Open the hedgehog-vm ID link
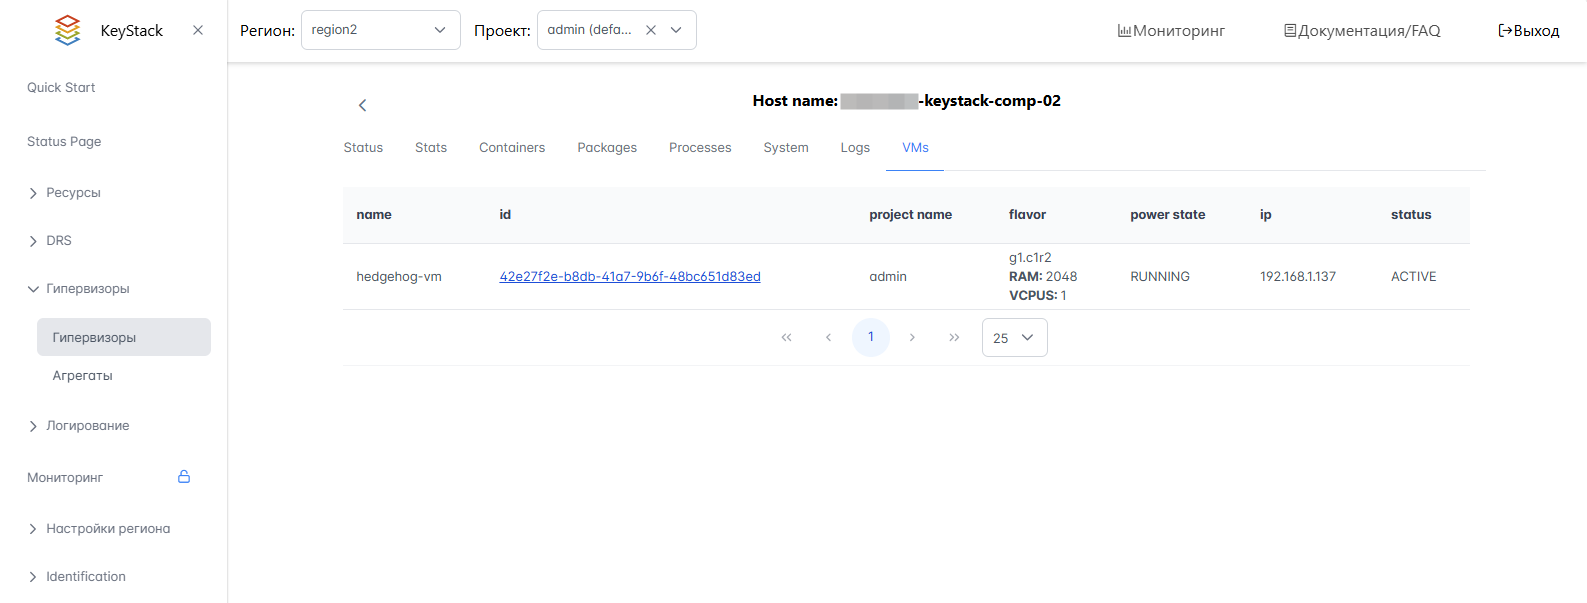 (630, 277)
